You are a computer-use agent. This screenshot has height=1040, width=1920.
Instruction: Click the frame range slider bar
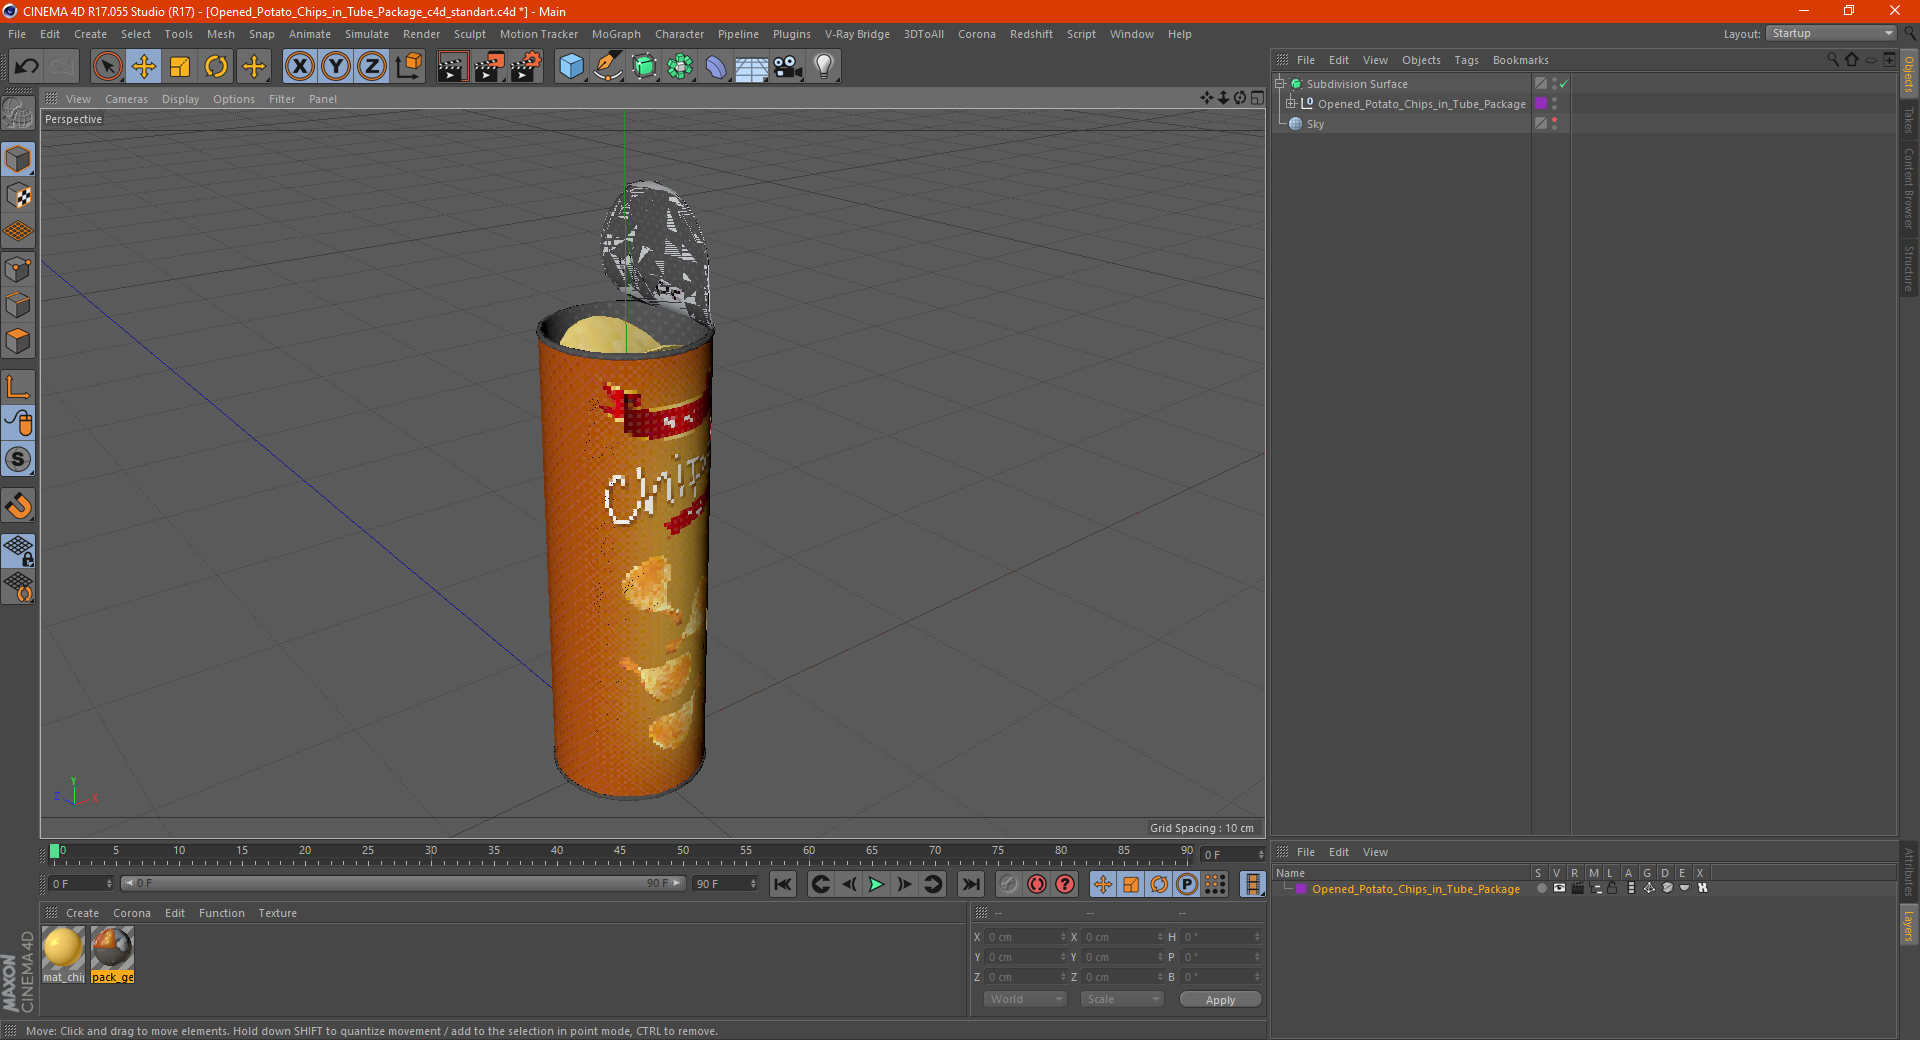[402, 883]
